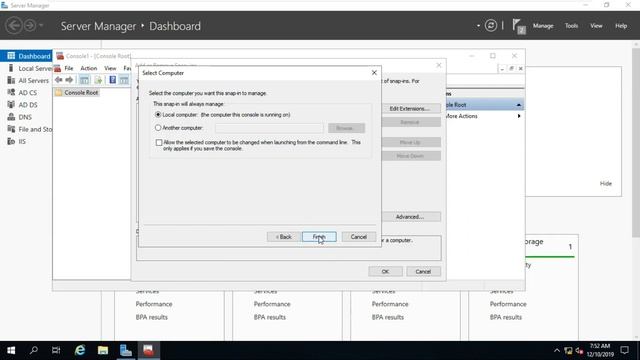Toggle the show/hide console tree icon
Screen dimensions: 640x360
[x=84, y=80]
